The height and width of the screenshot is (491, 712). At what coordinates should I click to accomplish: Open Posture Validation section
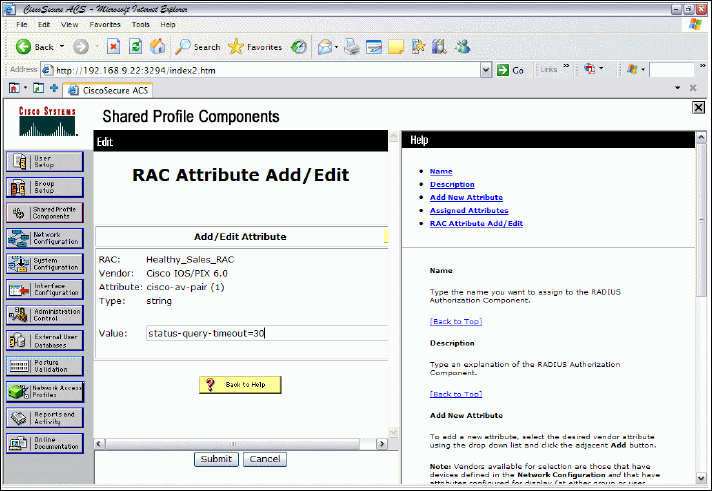click(x=45, y=366)
